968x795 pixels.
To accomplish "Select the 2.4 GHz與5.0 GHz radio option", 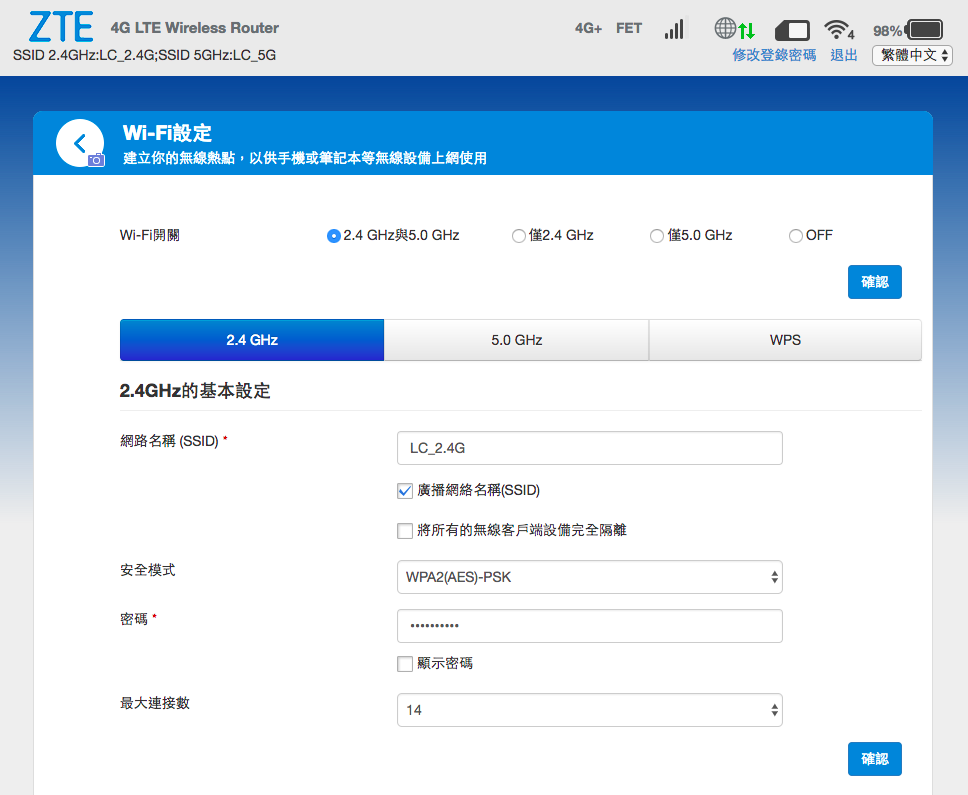I will [333, 236].
